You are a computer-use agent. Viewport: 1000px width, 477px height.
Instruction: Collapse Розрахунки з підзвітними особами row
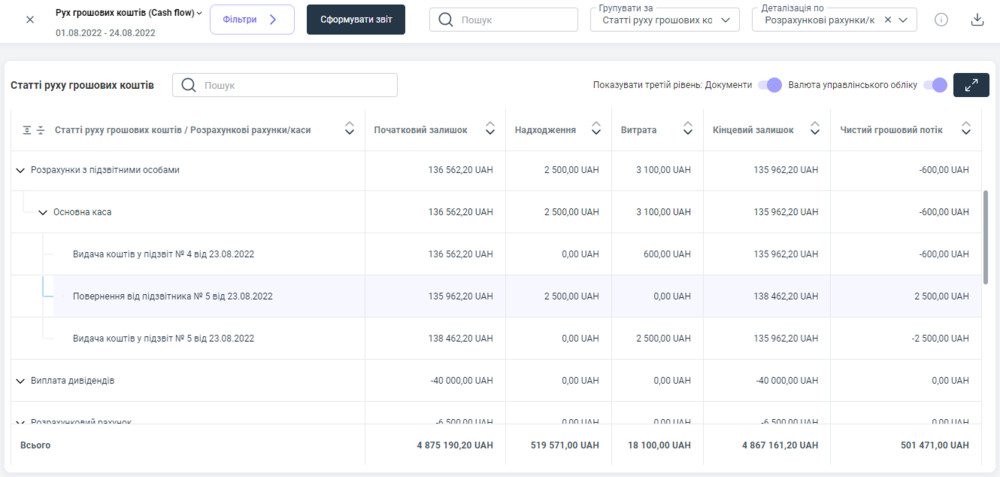(20, 170)
